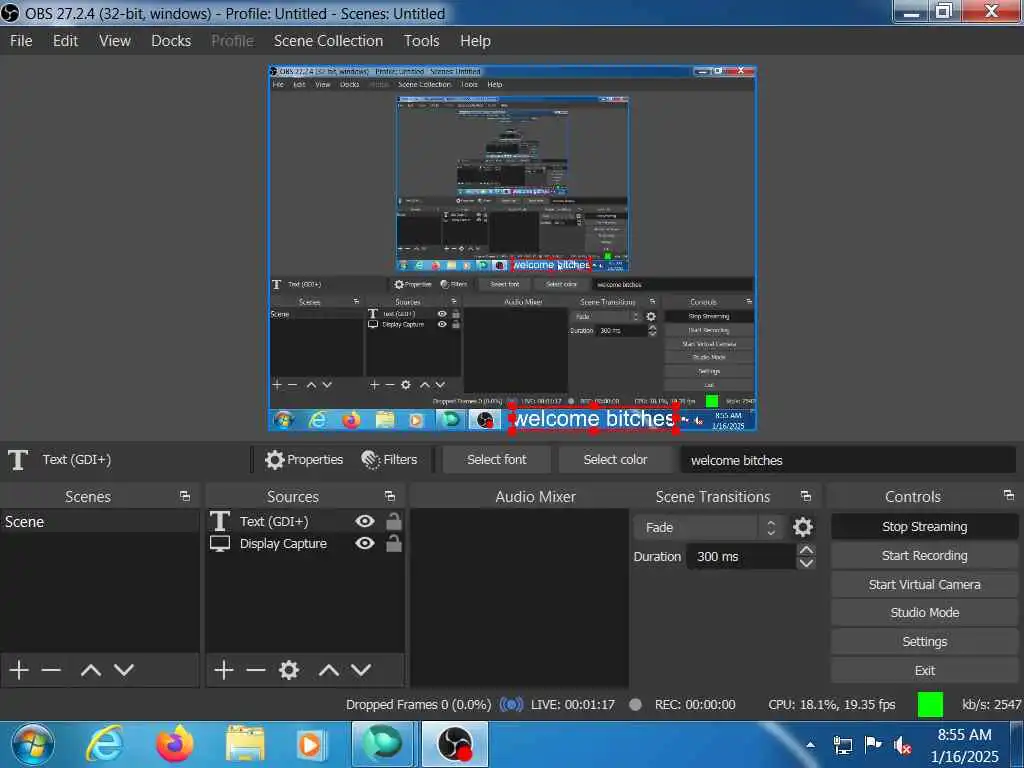Toggle visibility of Display Capture source
Screen dimensions: 1024x768
tap(365, 543)
